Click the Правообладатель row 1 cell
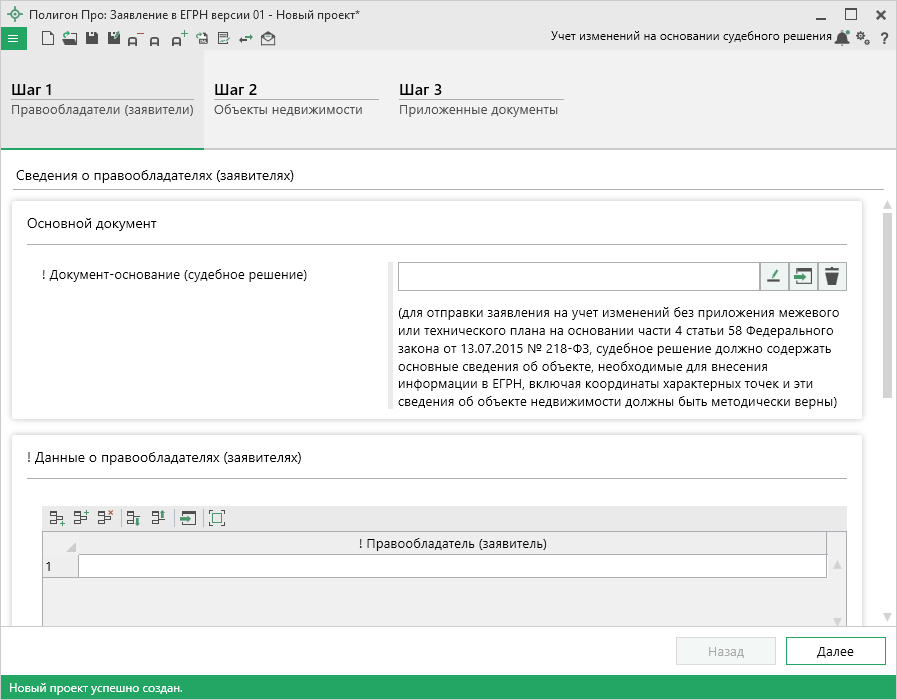897x700 pixels. pos(452,566)
